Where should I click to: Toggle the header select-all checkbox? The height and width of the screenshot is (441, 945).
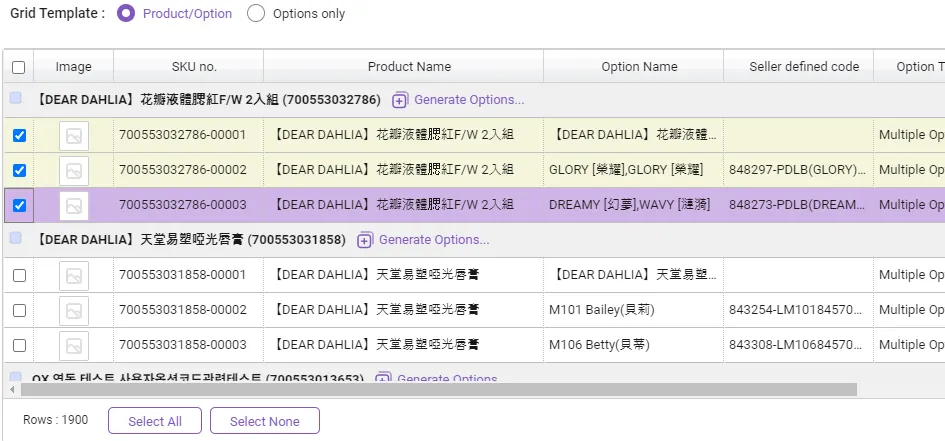click(x=19, y=67)
